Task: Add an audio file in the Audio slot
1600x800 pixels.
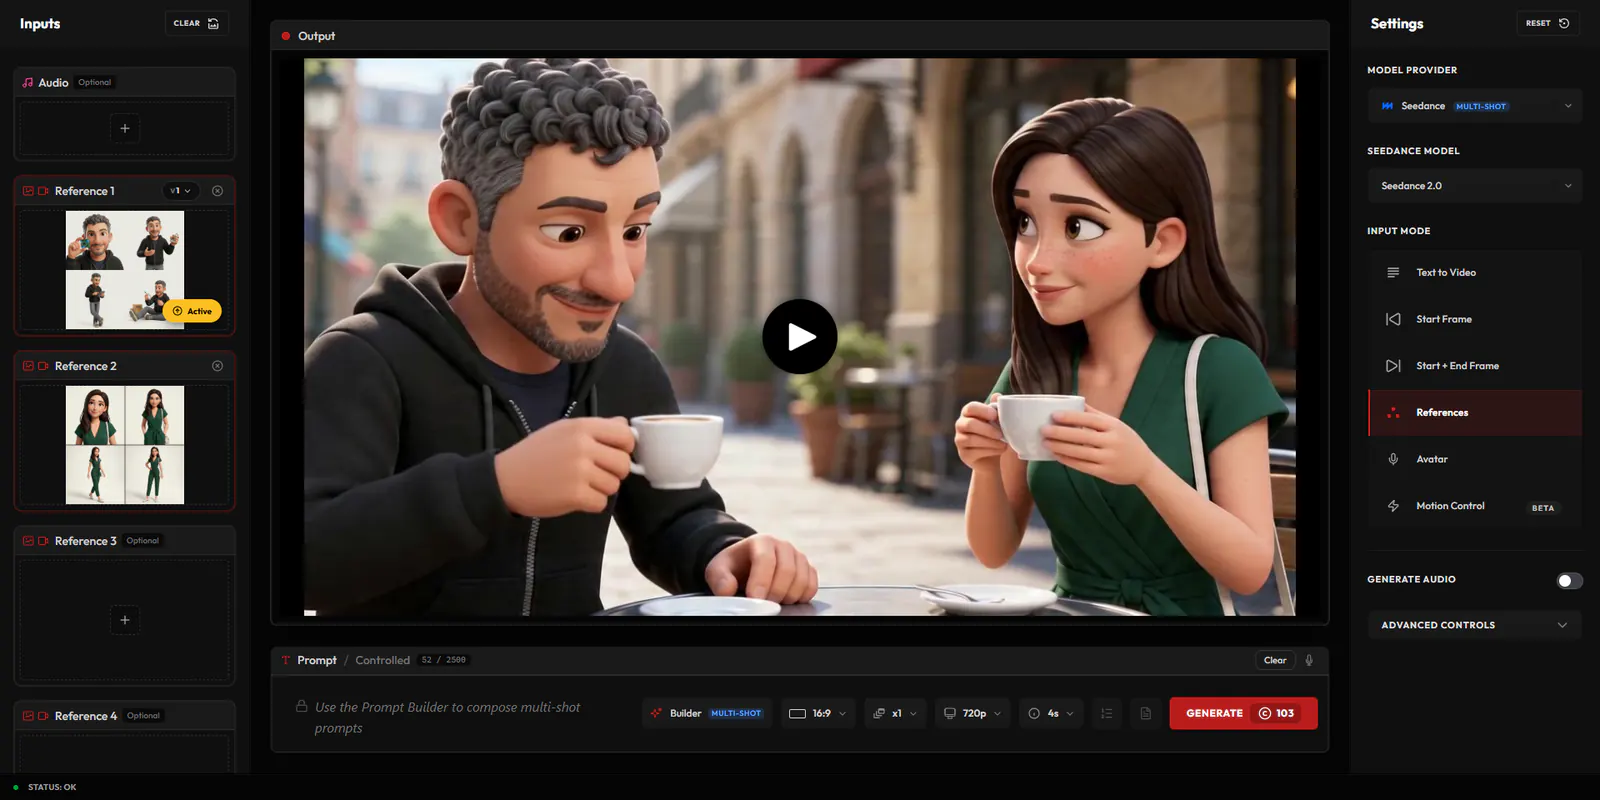Action: pos(125,128)
